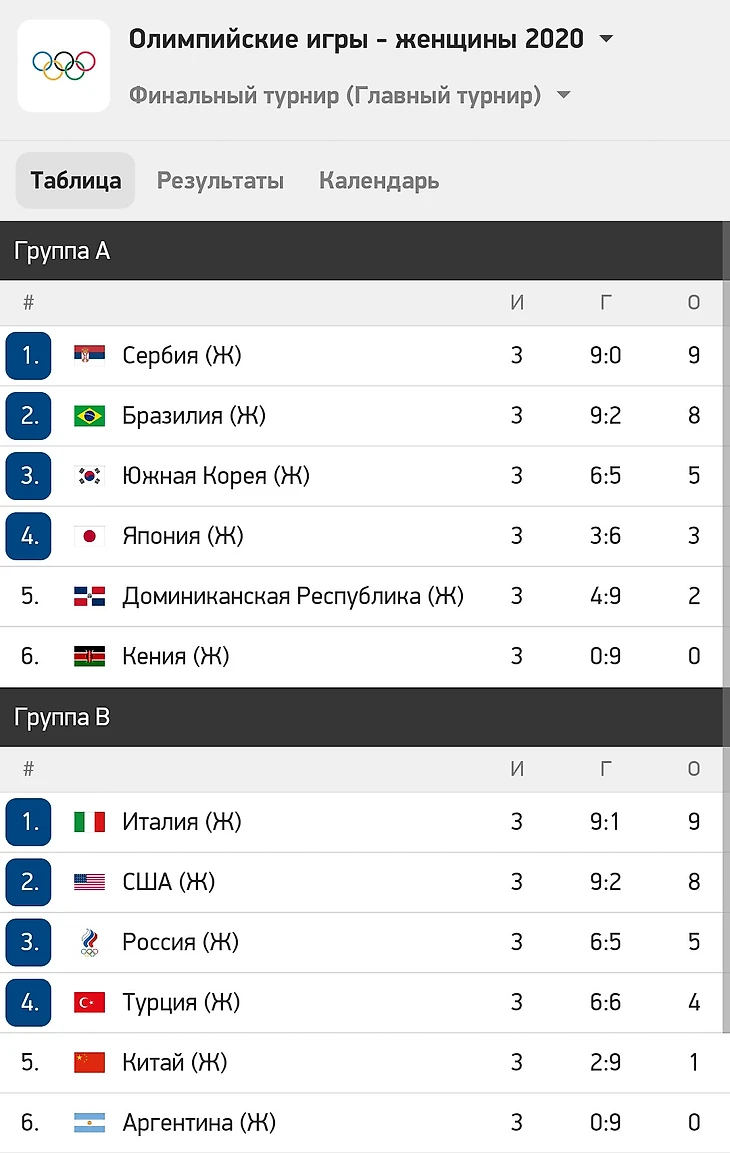Open the США (Ж) team link
730x1153 pixels.
point(168,882)
